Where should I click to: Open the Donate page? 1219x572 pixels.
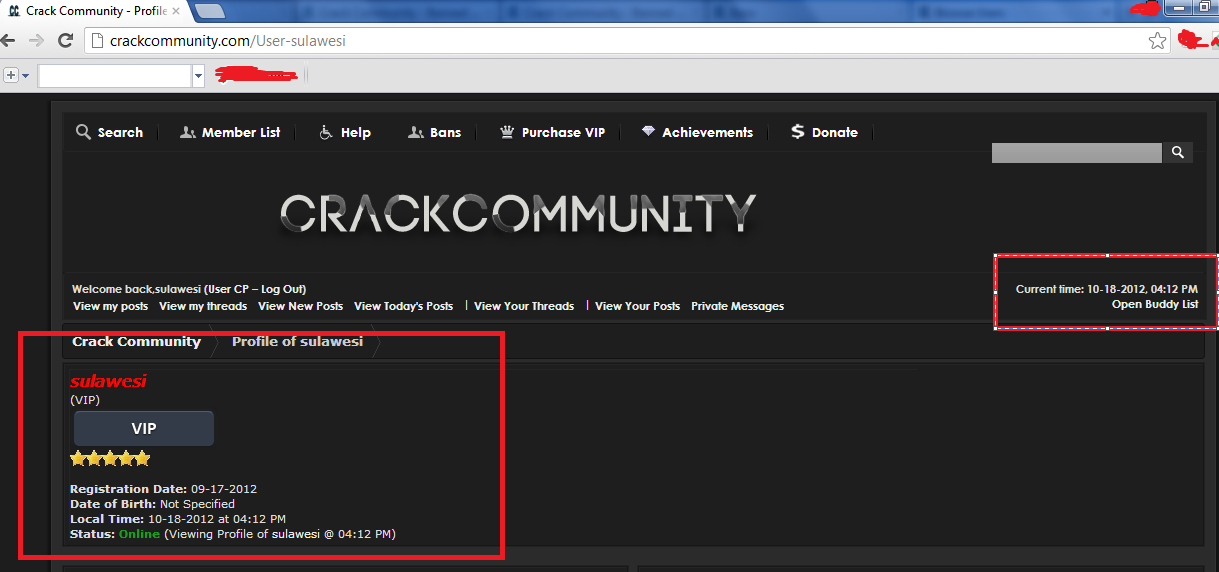pos(834,132)
